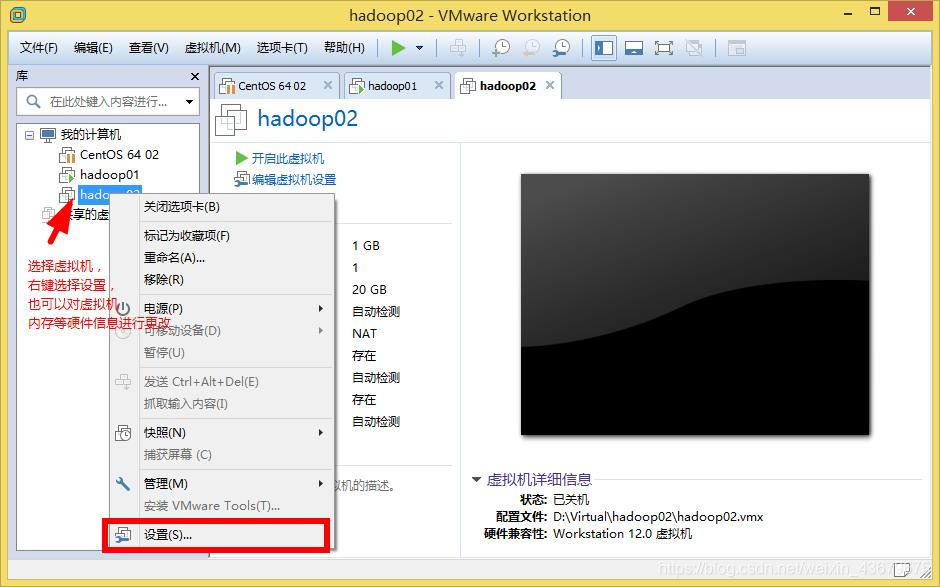Click the hadoop02 VM icon in library tree
Viewport: 940px width, 587px height.
(x=67, y=194)
